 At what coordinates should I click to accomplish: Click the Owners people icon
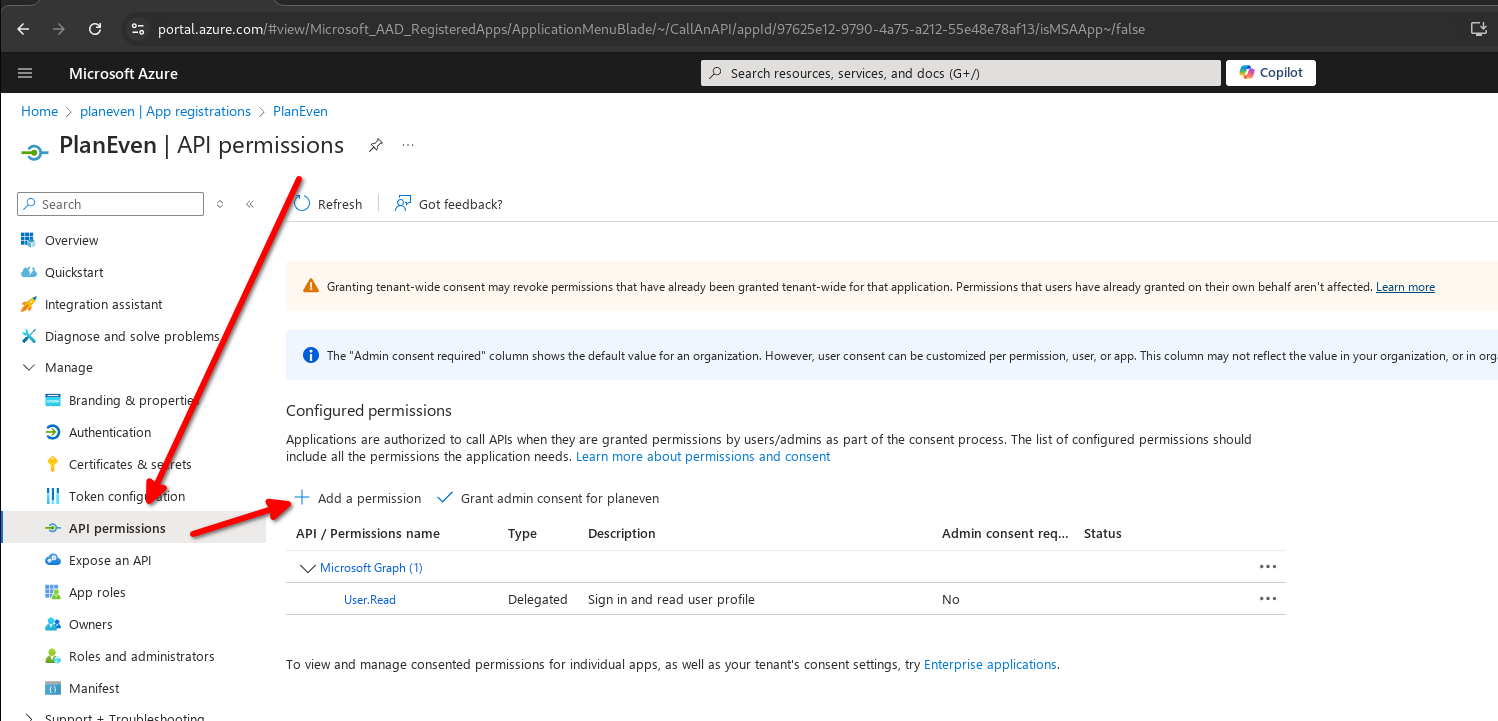click(53, 624)
